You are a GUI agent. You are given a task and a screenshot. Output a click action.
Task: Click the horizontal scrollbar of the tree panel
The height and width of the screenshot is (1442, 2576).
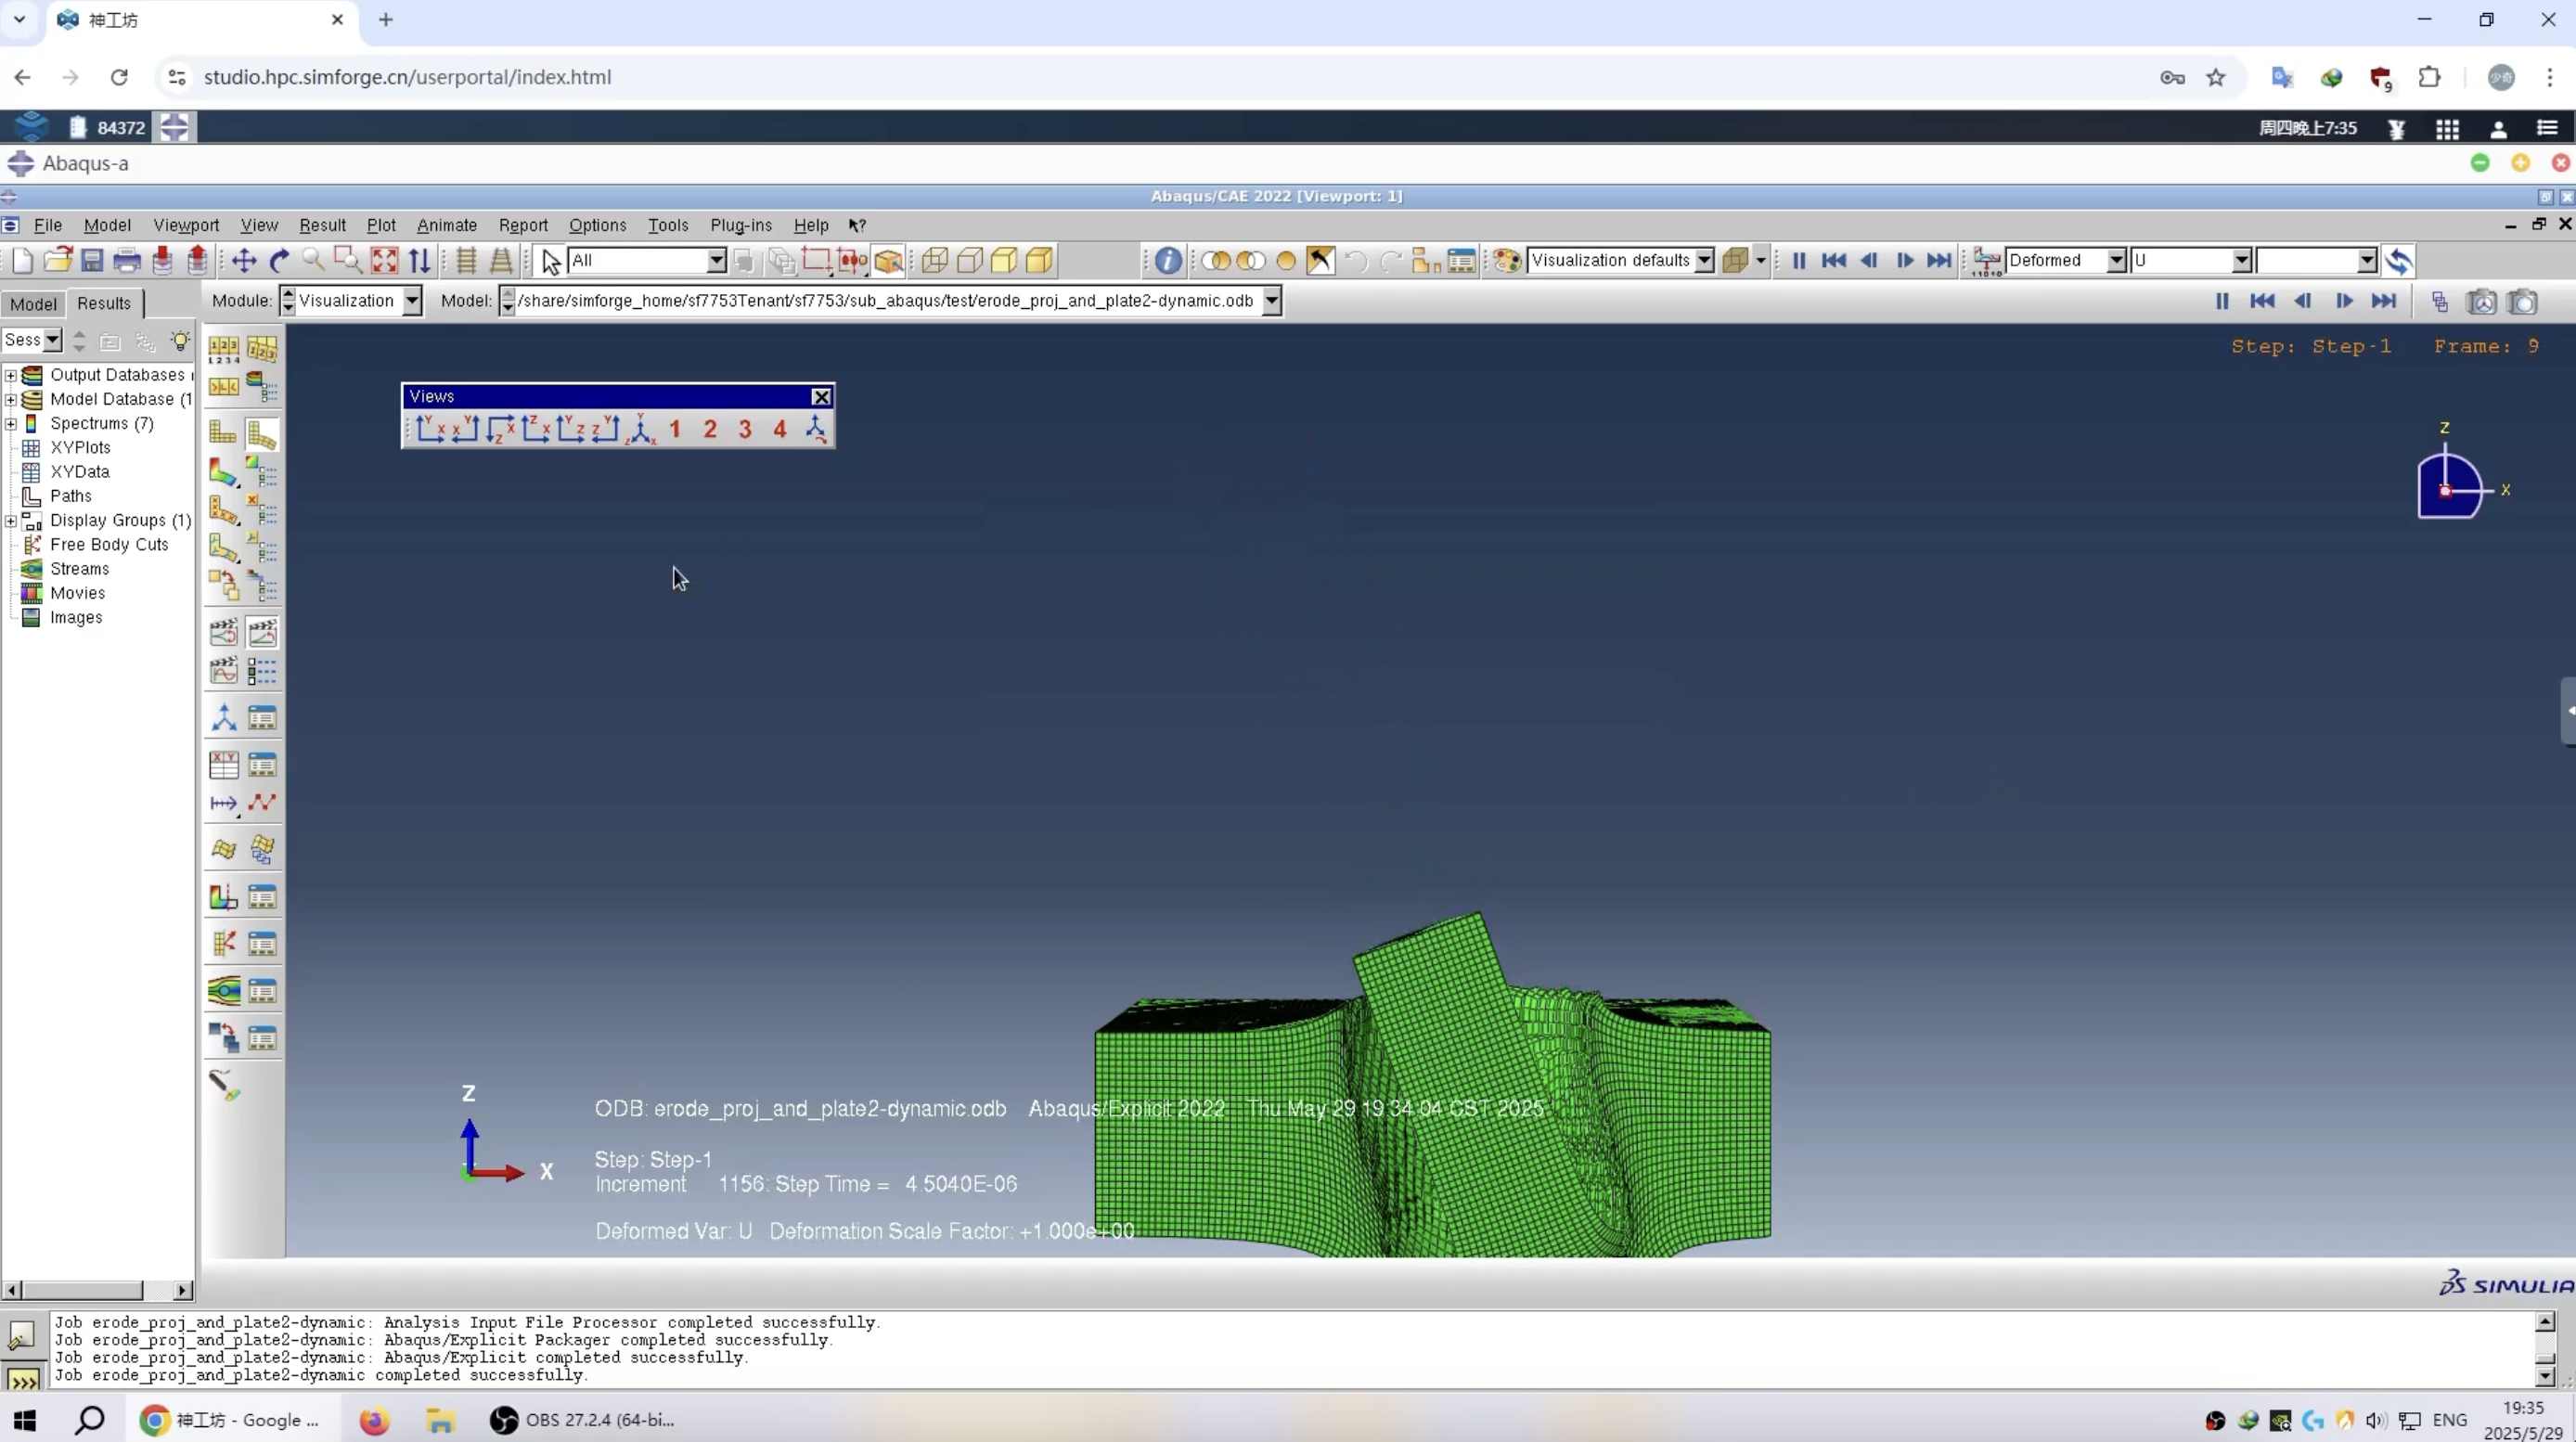(97, 1291)
